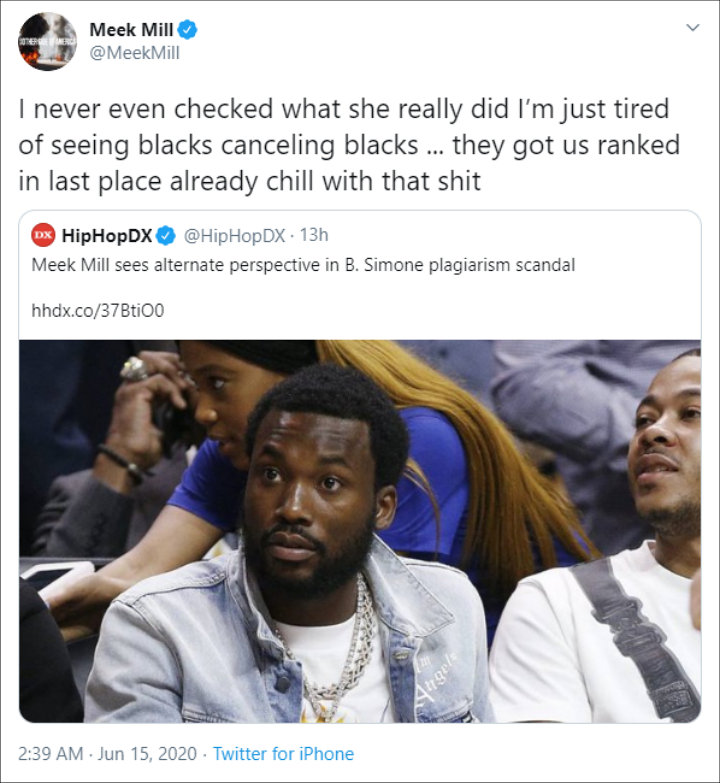Open the @MeekMill handle link
The height and width of the screenshot is (783, 720).
(134, 53)
